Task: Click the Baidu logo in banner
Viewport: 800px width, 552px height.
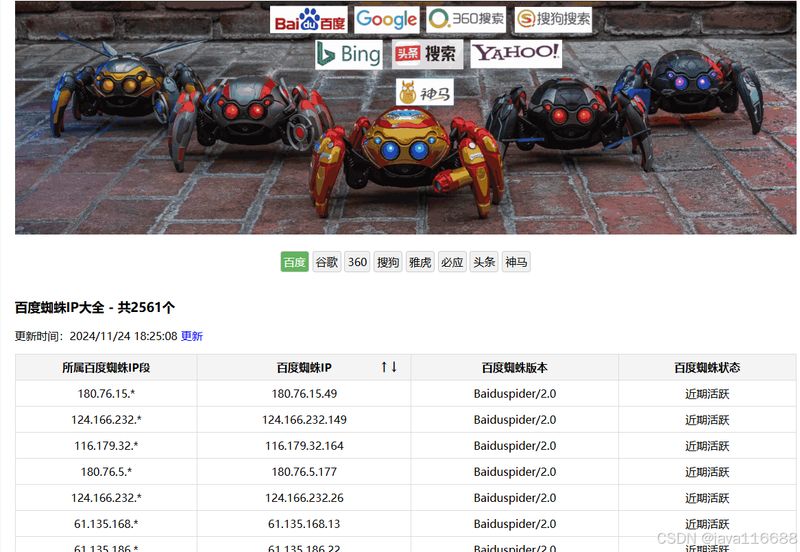Action: click(x=309, y=19)
